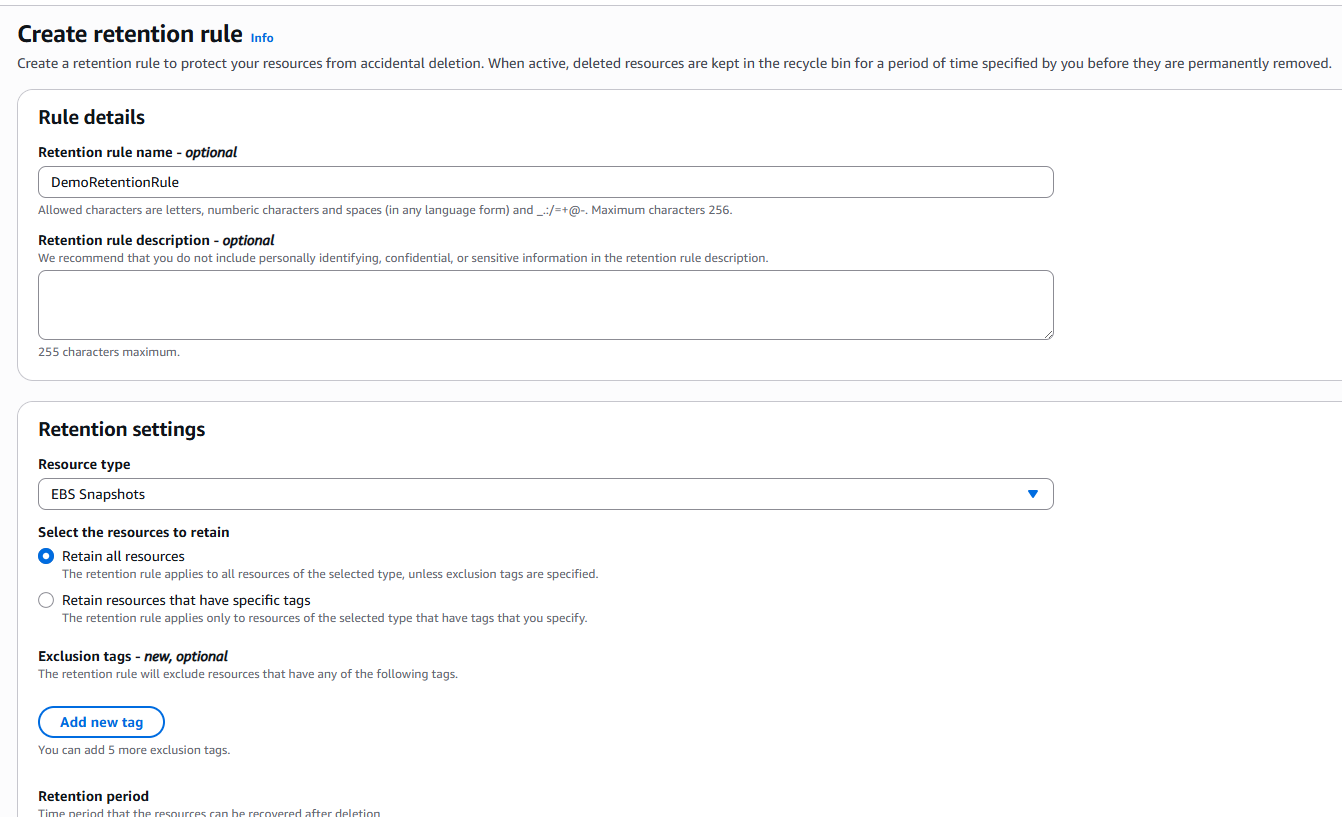Click the Retention period label
The height and width of the screenshot is (817, 1342).
(93, 796)
